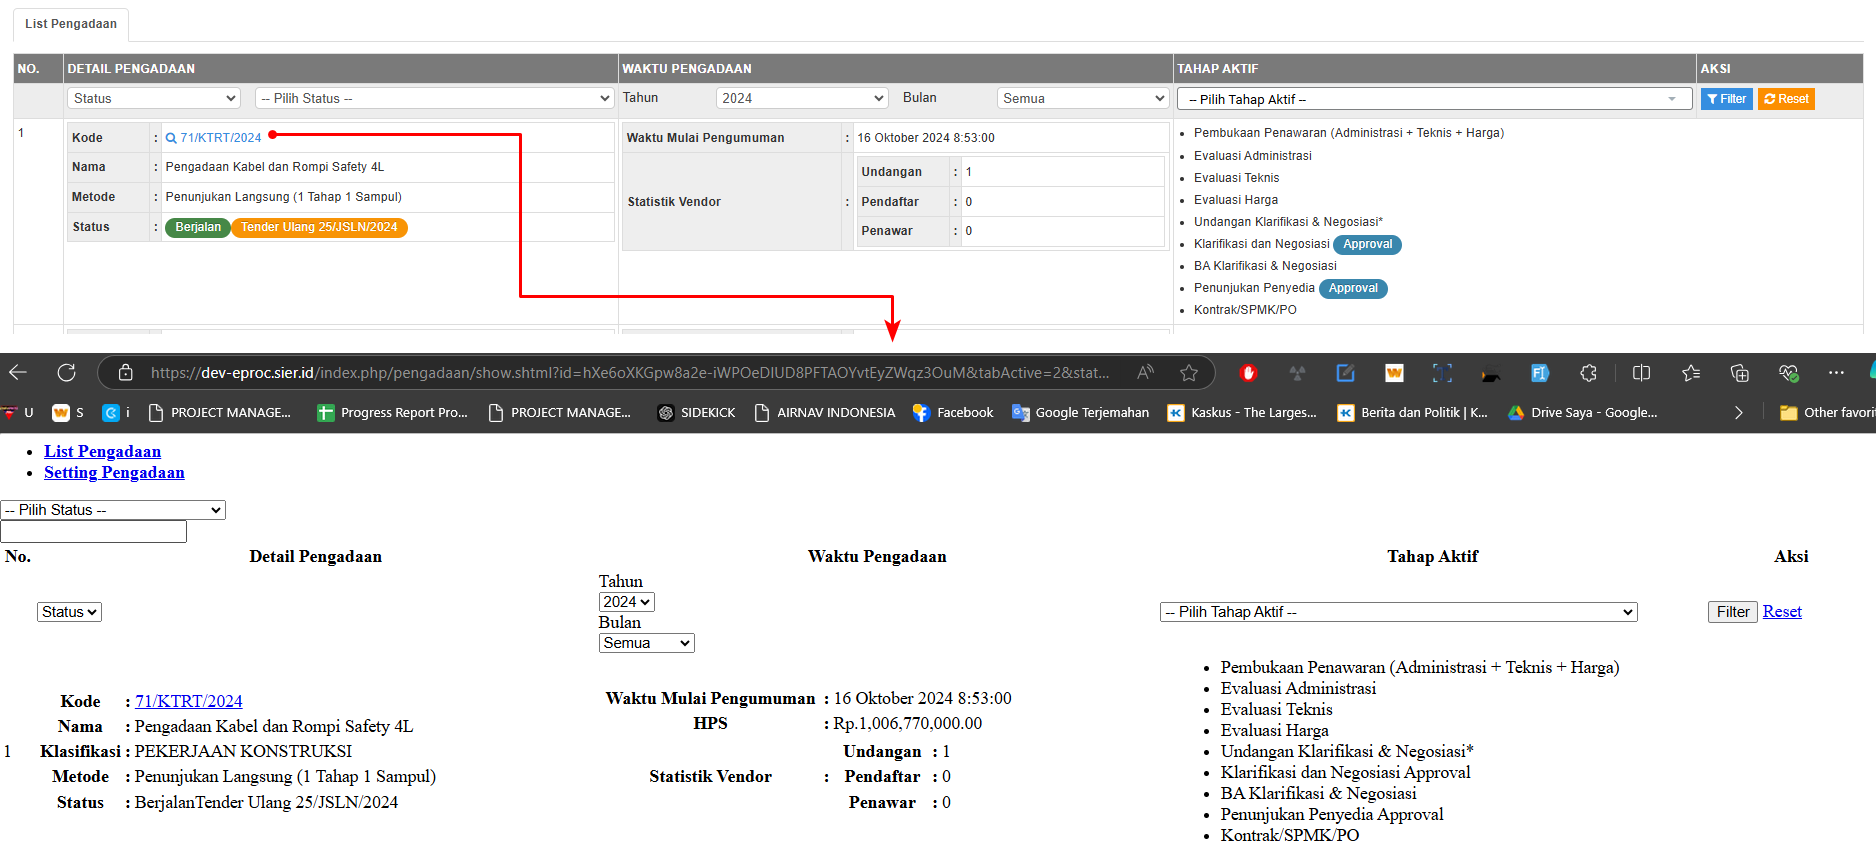Open the Pilih Status dropdown in header row

point(434,98)
